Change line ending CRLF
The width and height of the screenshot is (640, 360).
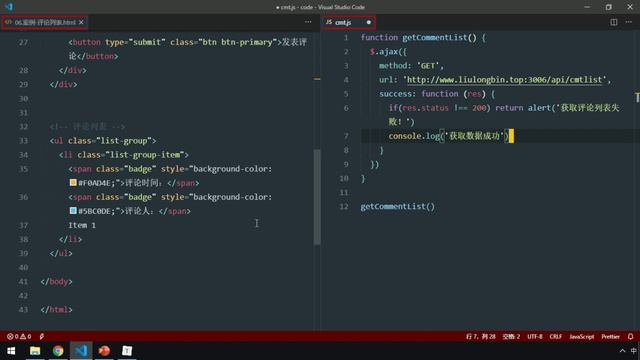coord(556,336)
